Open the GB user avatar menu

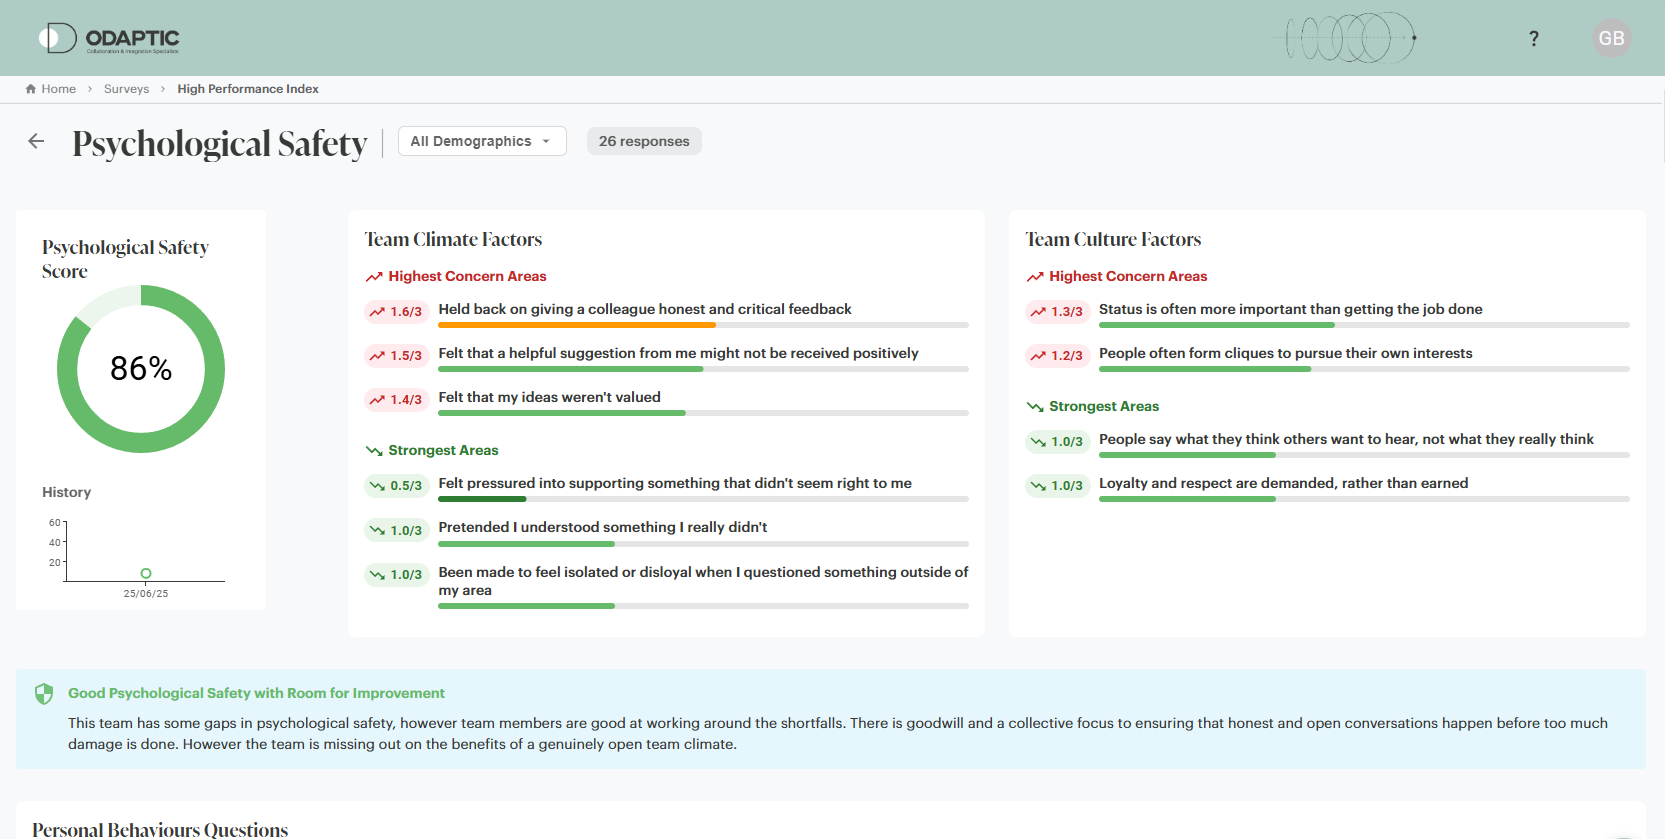[x=1611, y=38]
